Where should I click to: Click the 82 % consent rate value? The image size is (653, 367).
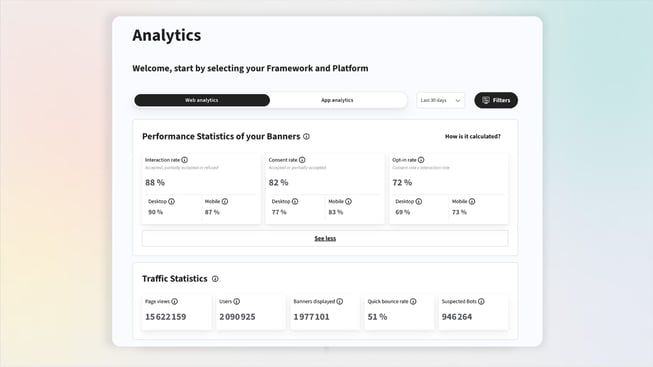click(x=278, y=182)
